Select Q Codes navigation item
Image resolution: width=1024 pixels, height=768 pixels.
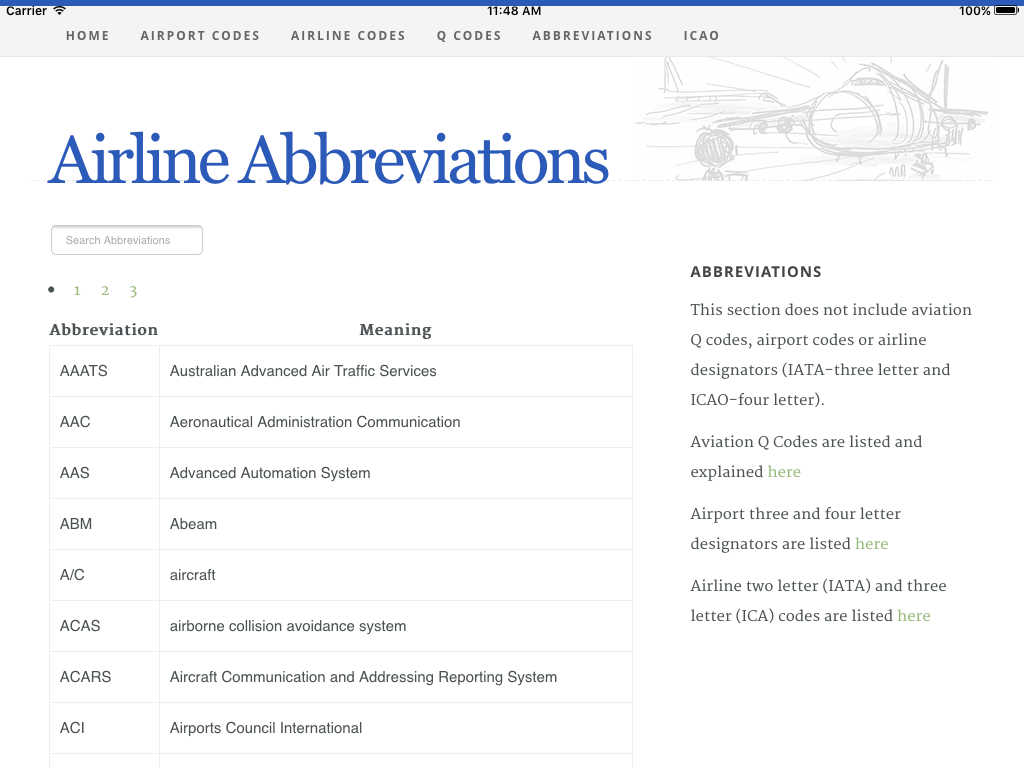pos(469,36)
